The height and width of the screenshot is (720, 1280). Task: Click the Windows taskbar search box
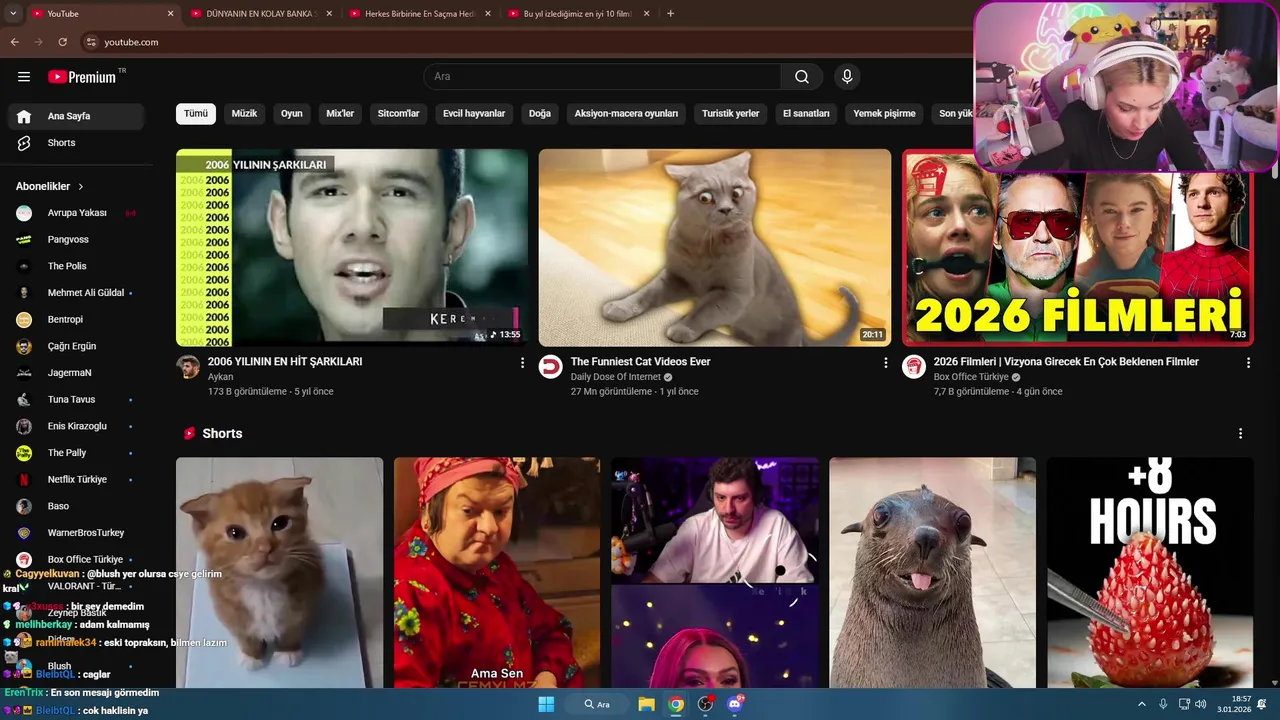[x=597, y=704]
